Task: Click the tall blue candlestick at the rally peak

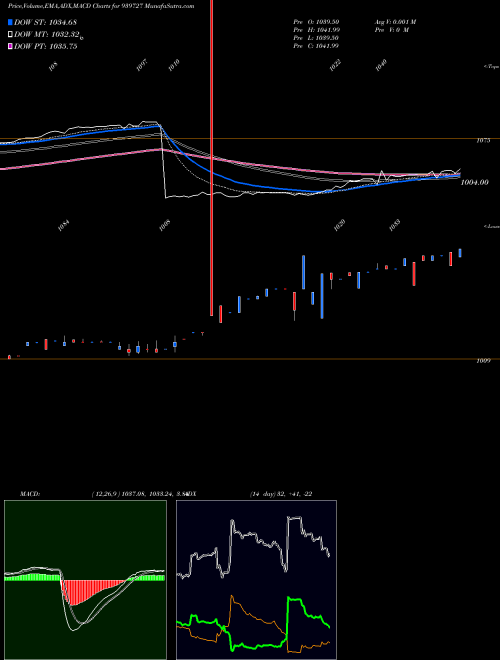Action: (x=303, y=272)
